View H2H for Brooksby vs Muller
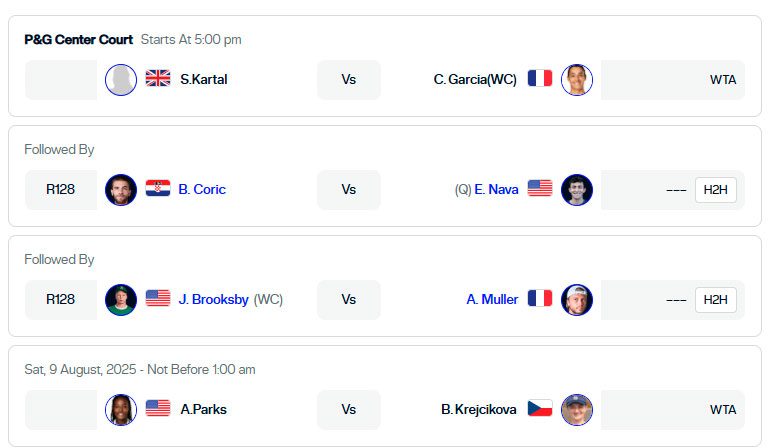 pos(716,300)
